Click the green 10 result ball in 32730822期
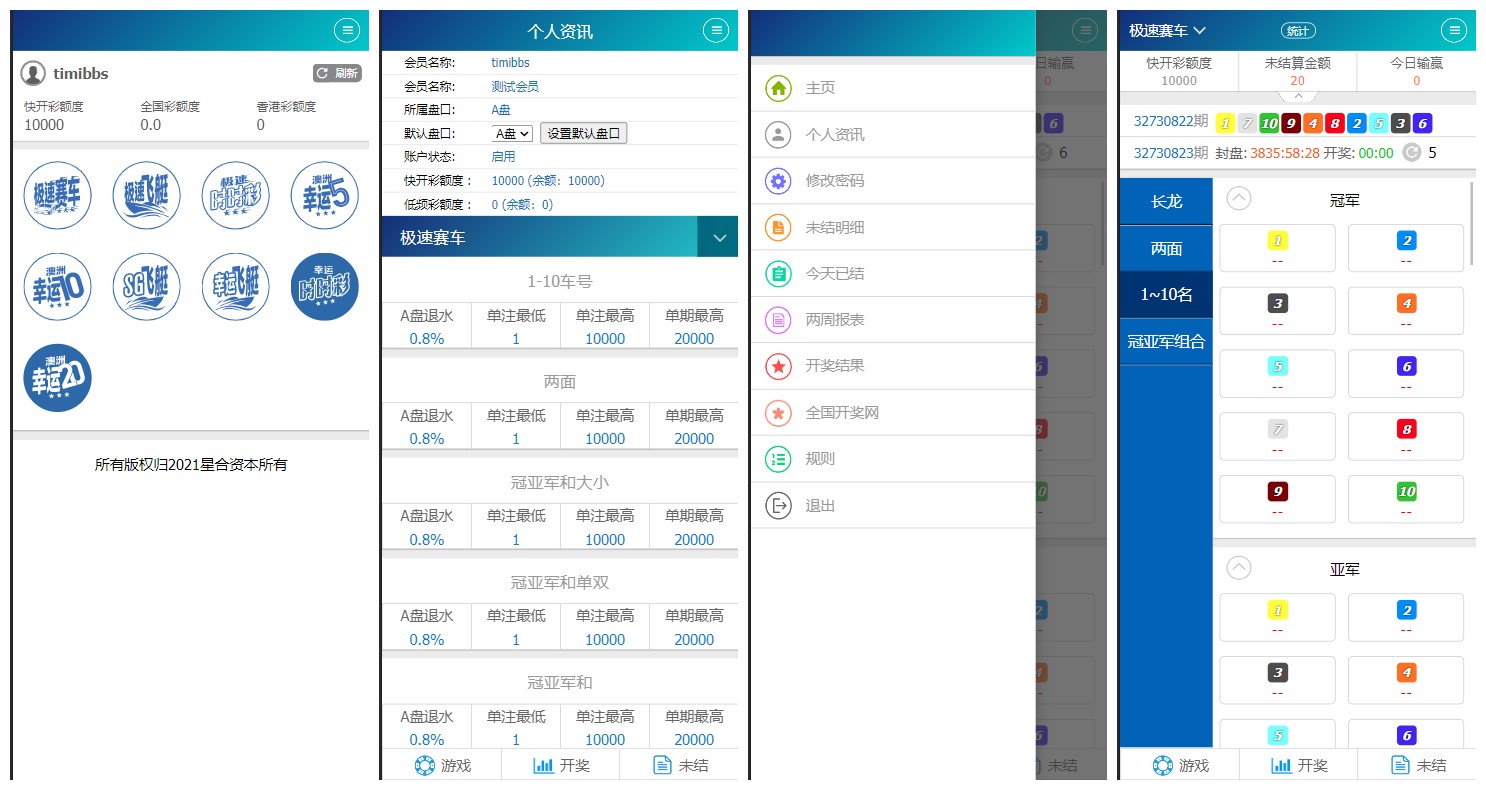The width and height of the screenshot is (1486, 790). (x=1269, y=124)
